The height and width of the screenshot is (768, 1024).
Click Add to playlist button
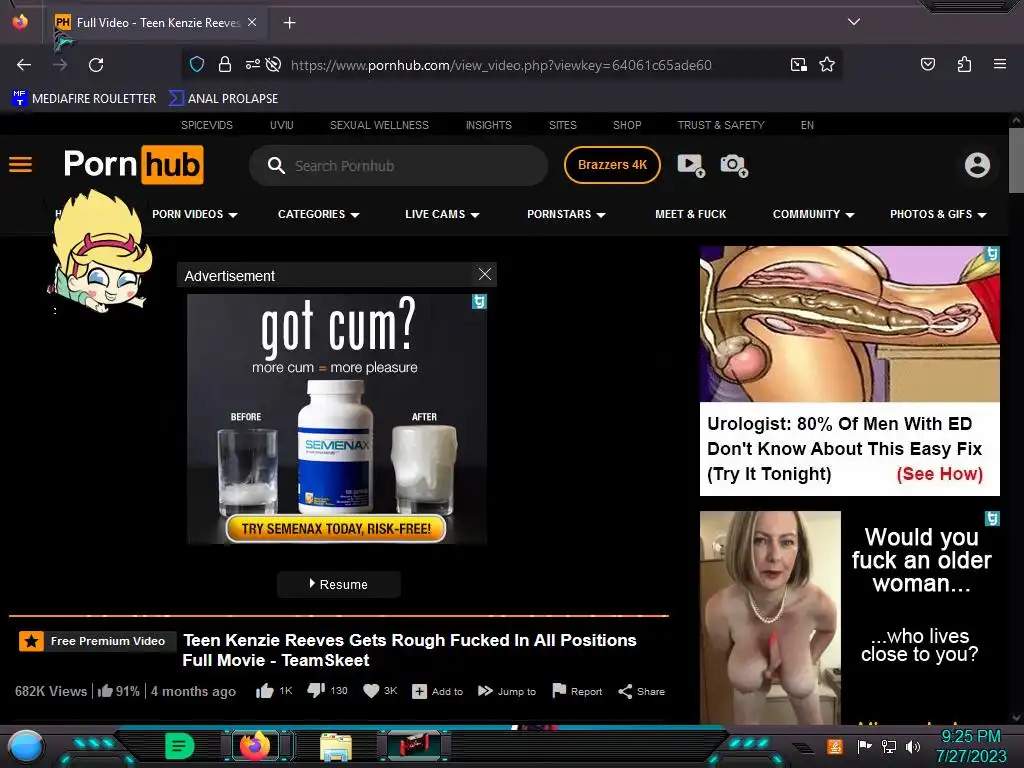coord(437,691)
